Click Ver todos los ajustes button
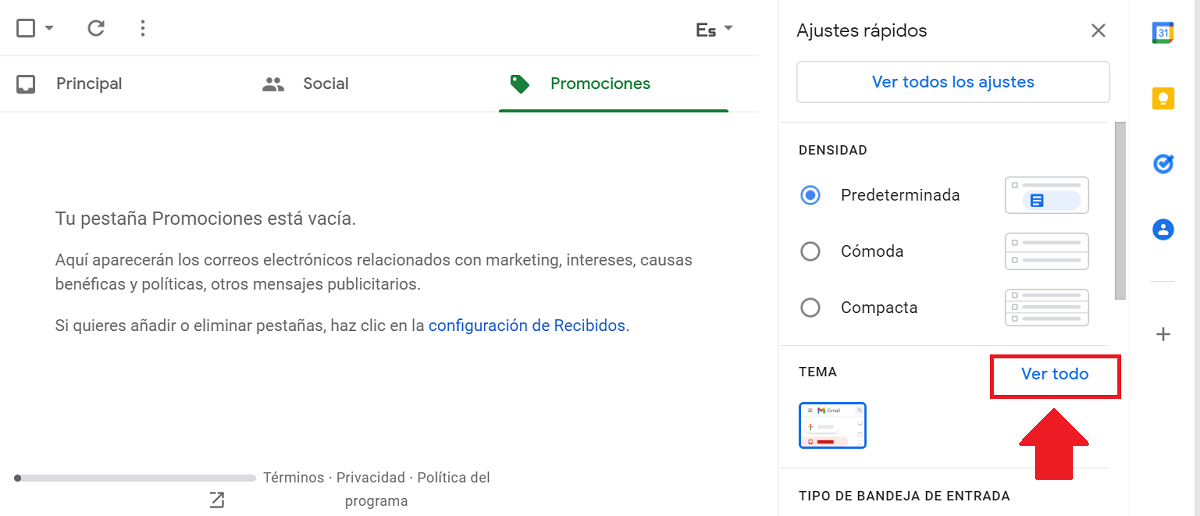The height and width of the screenshot is (516, 1200). 953,82
